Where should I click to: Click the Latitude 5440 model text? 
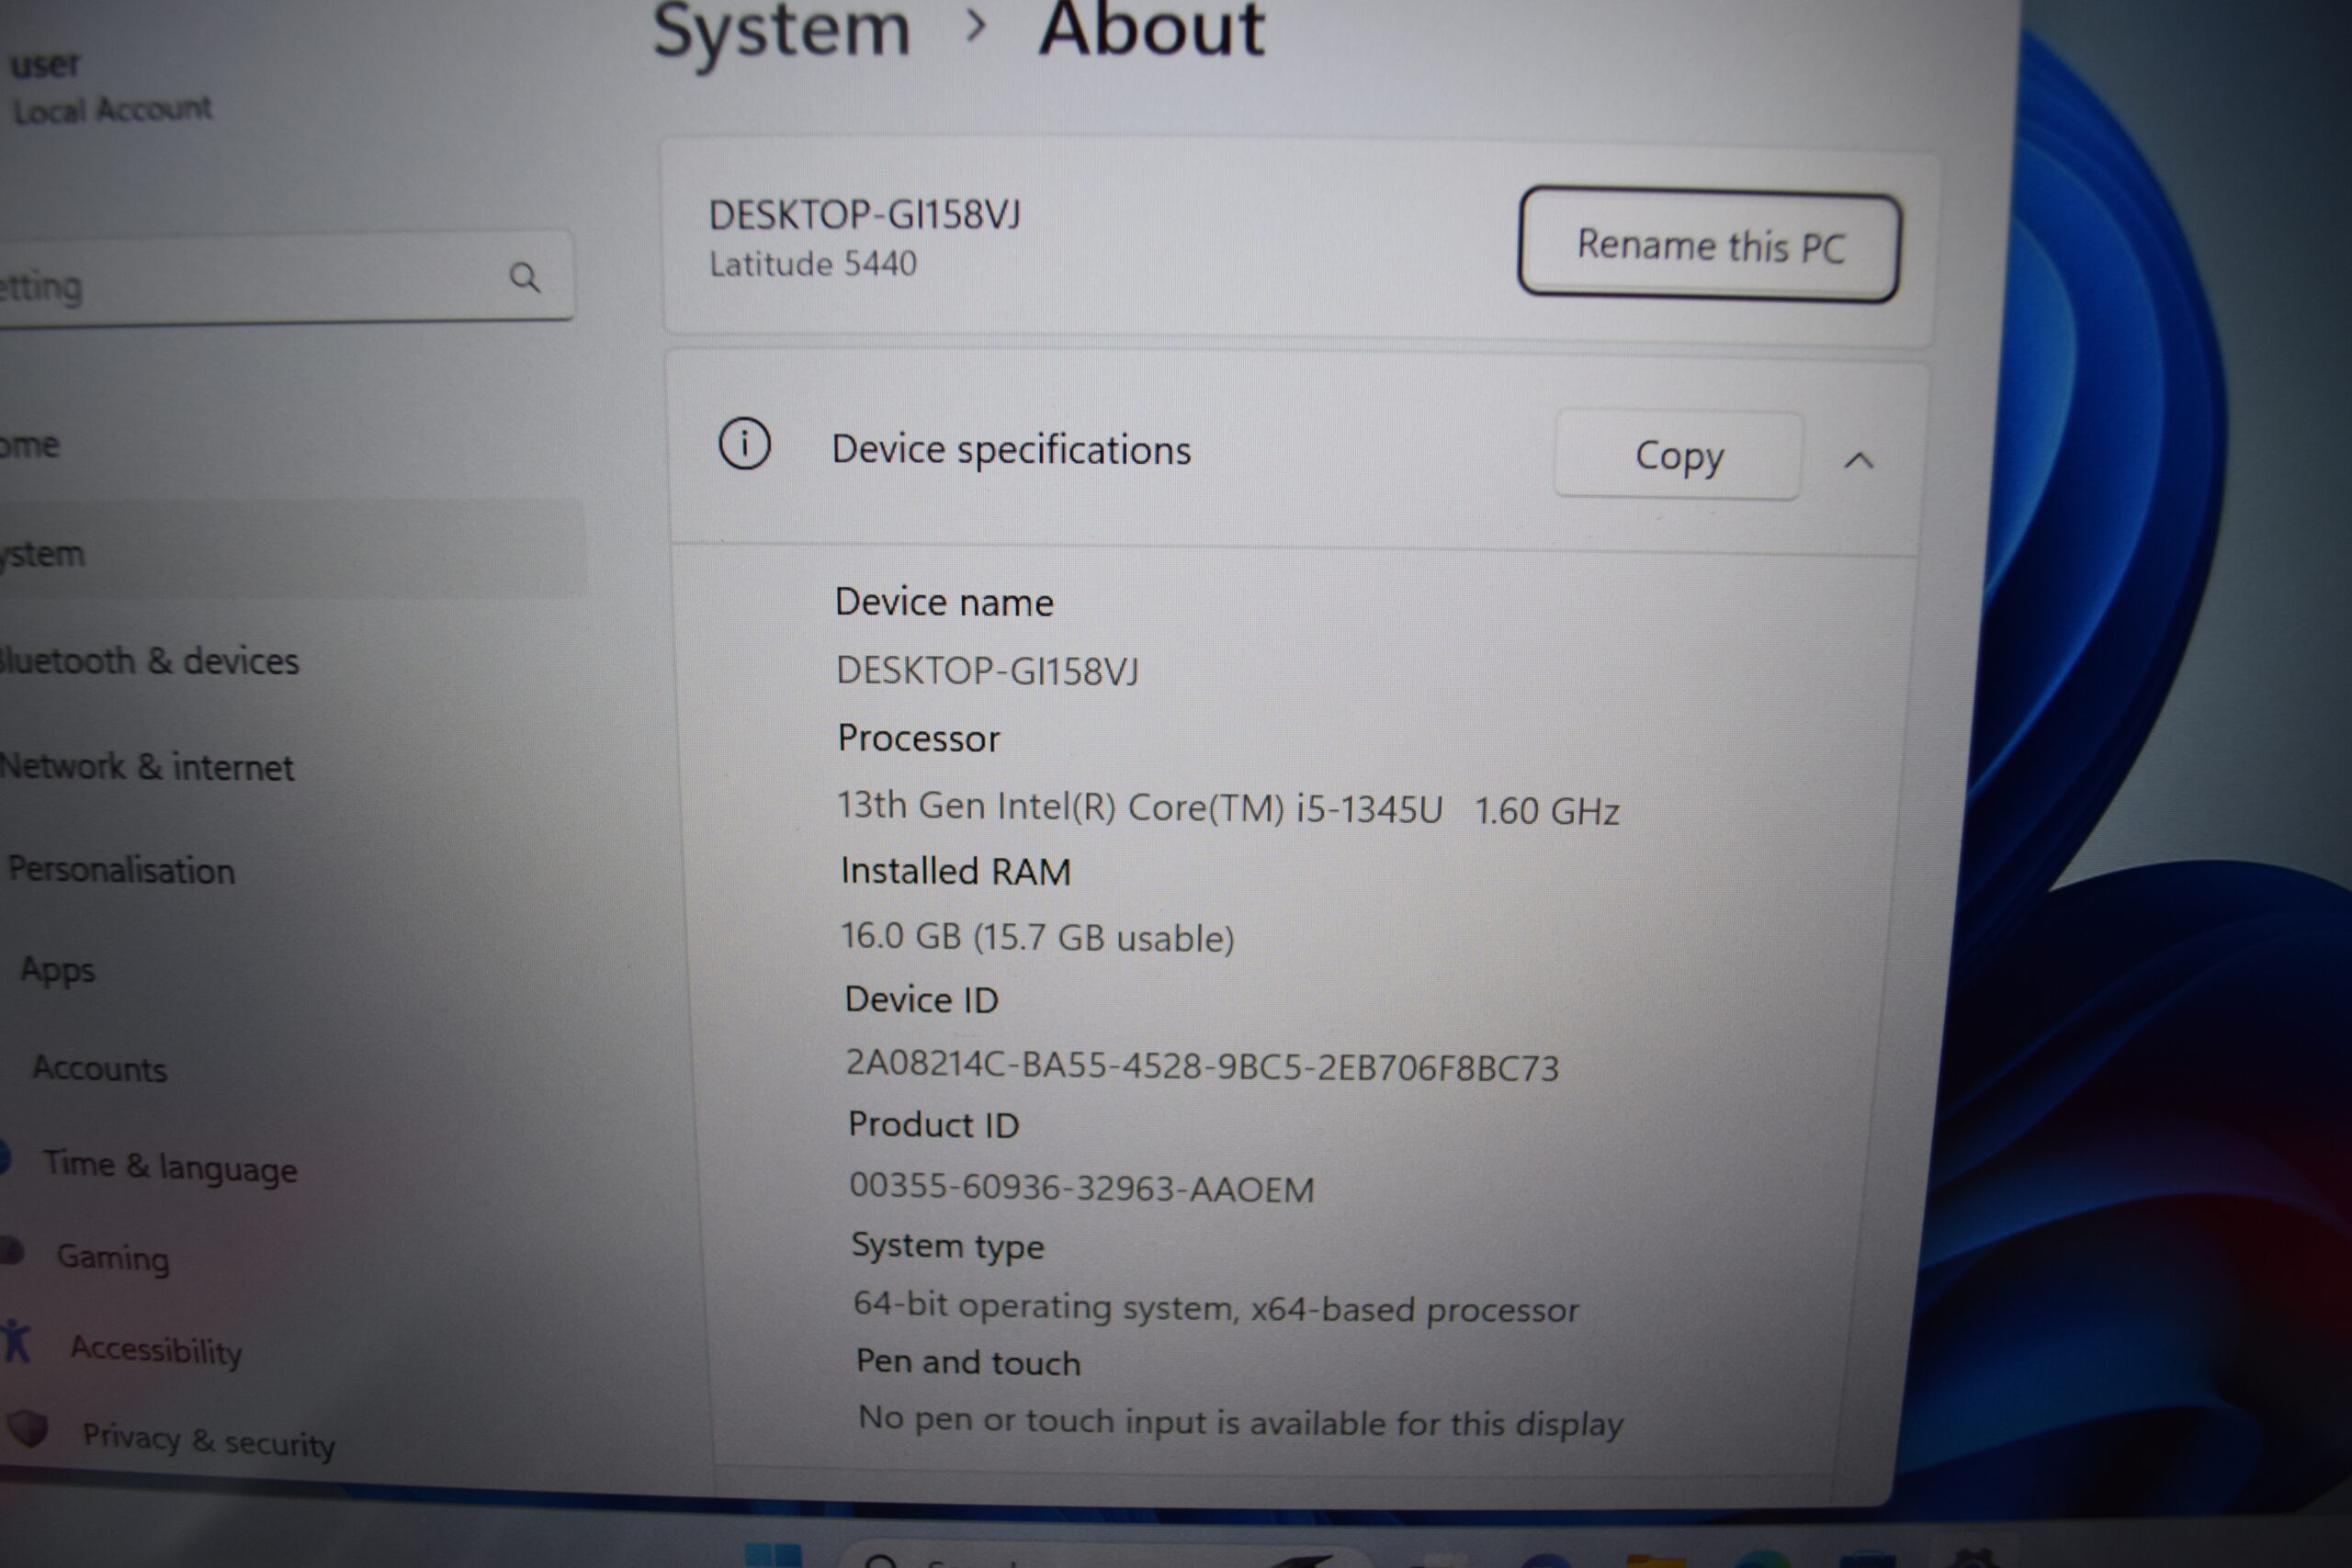(x=813, y=264)
